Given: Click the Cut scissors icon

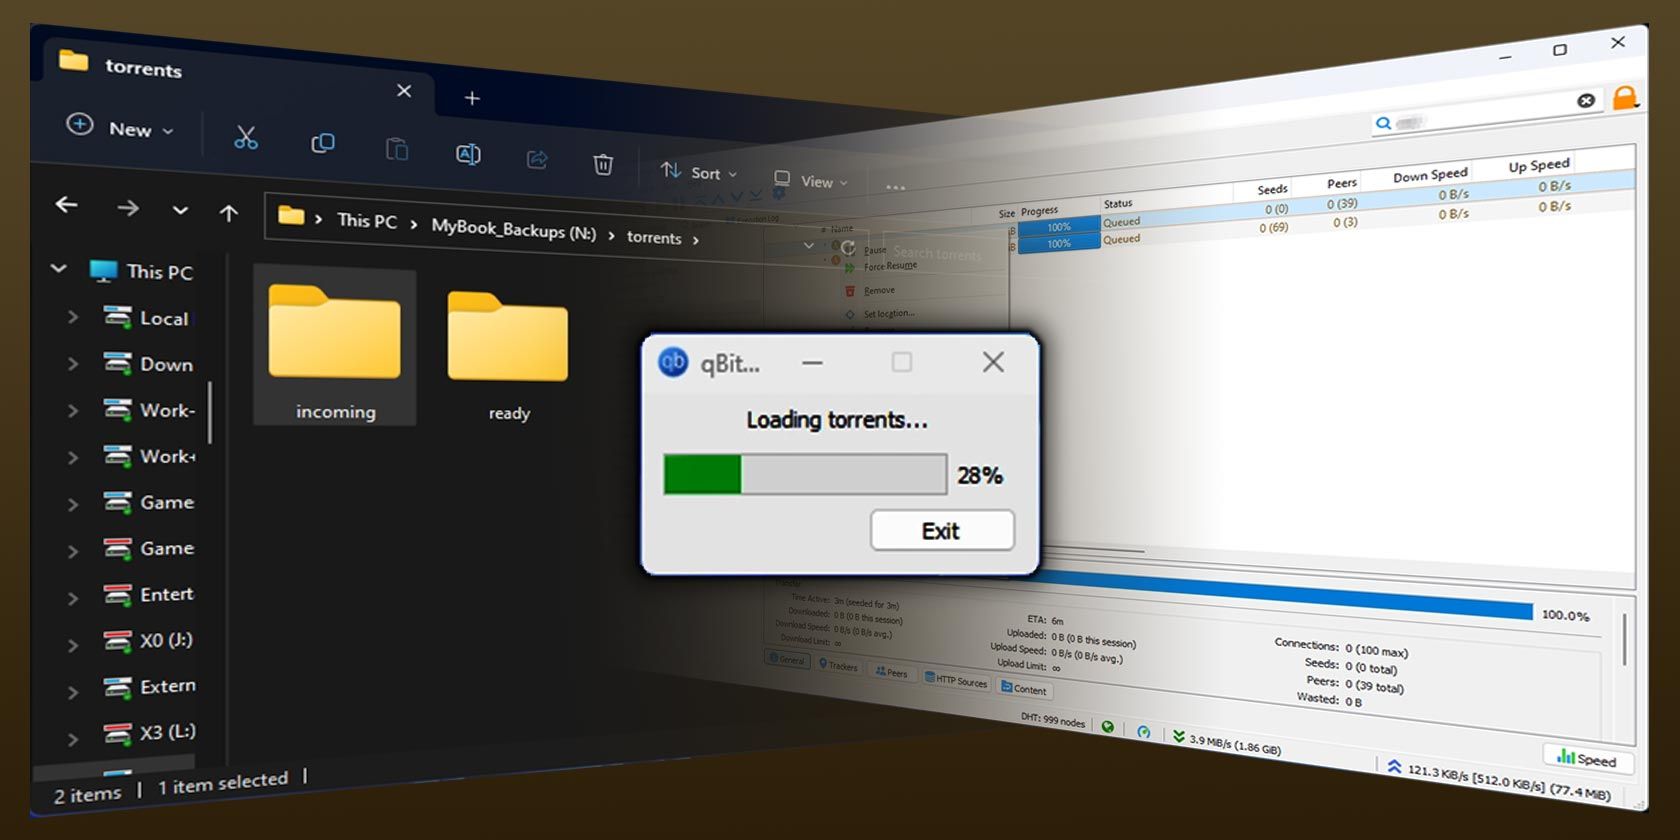Looking at the screenshot, I should click(x=246, y=138).
